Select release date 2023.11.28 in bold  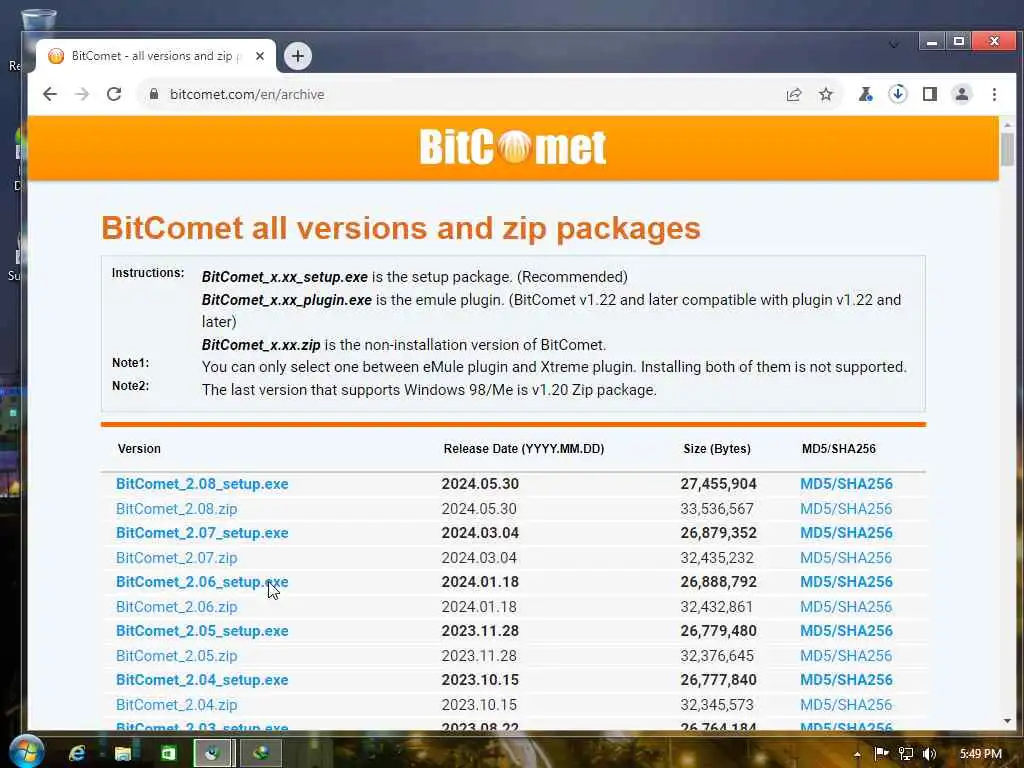[x=480, y=631]
